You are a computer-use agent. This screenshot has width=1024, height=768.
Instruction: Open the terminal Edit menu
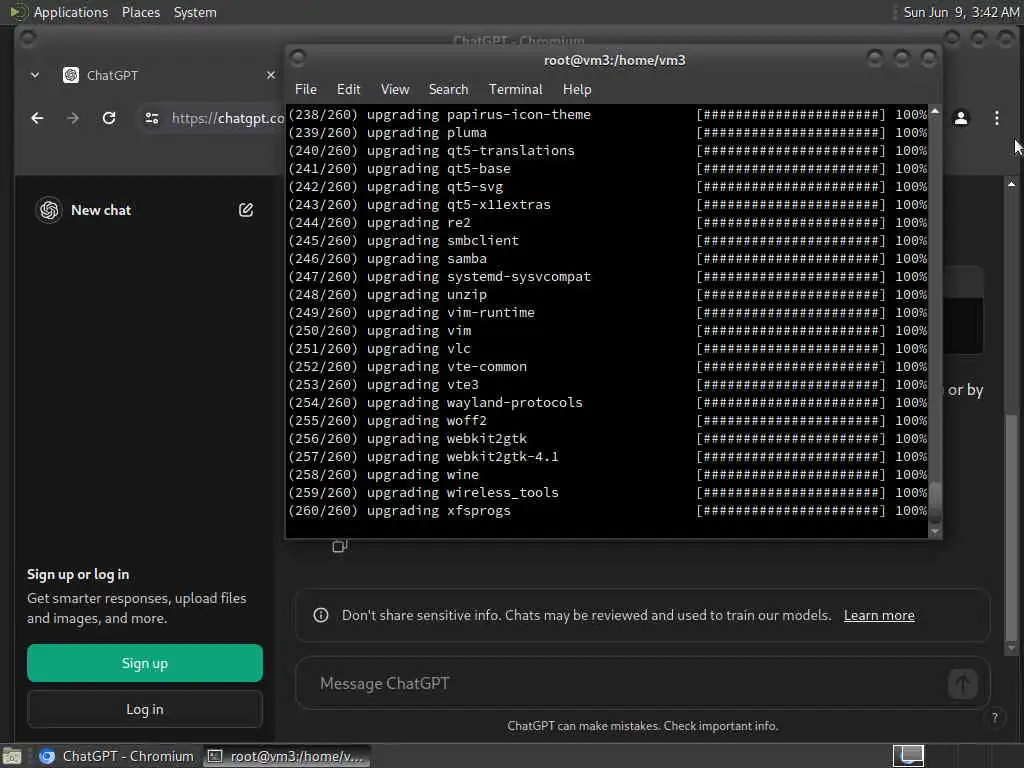pos(348,89)
